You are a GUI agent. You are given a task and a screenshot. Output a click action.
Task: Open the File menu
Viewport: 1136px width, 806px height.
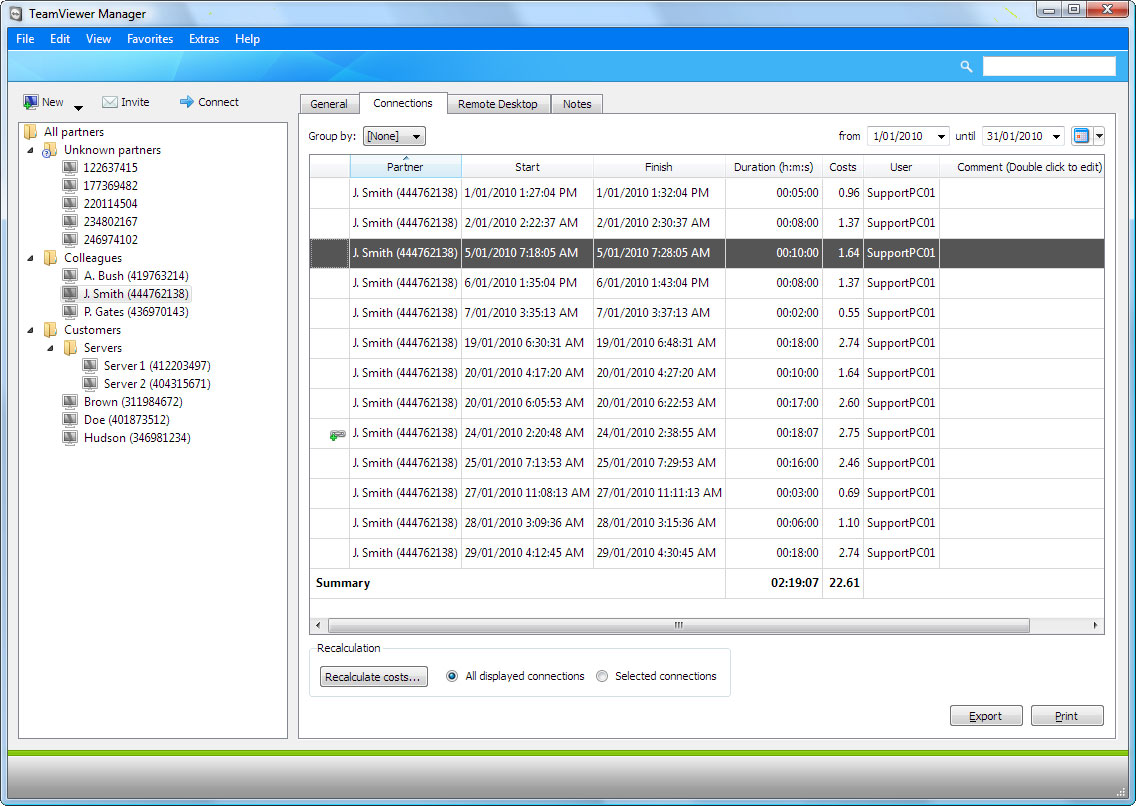25,39
